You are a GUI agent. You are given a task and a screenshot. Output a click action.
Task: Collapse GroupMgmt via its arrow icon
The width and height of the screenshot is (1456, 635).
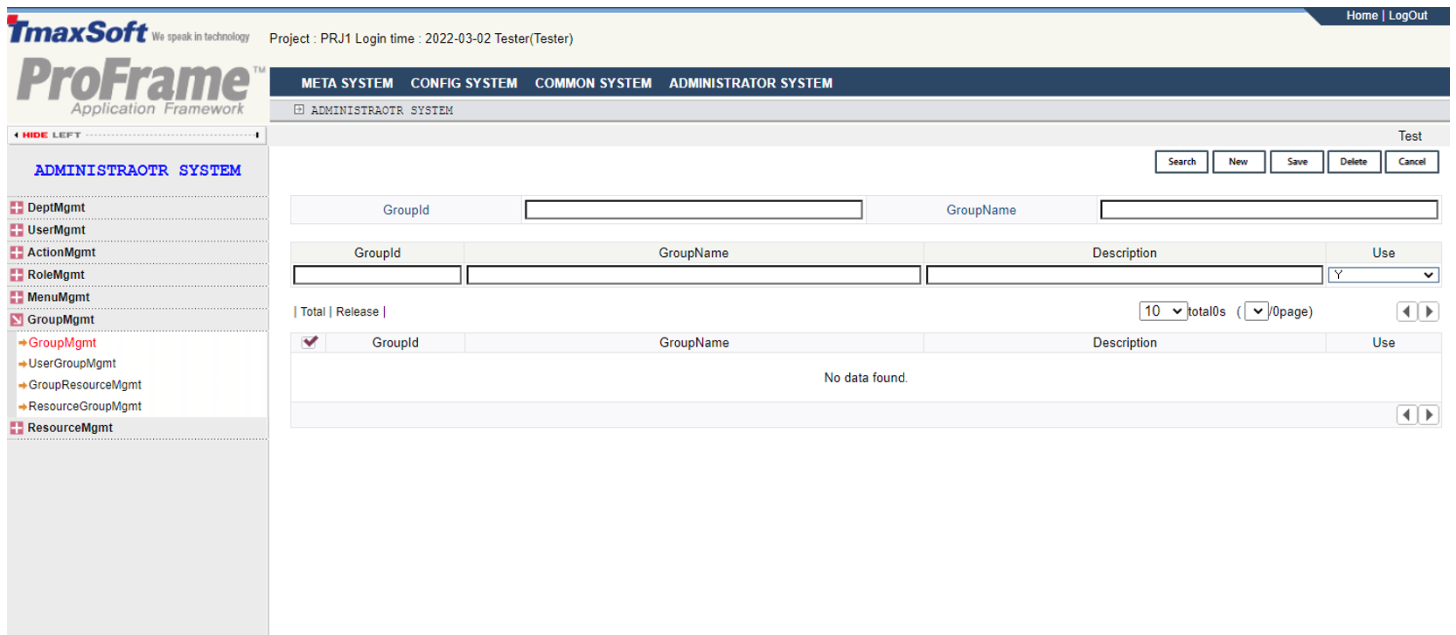pyautogui.click(x=15, y=318)
